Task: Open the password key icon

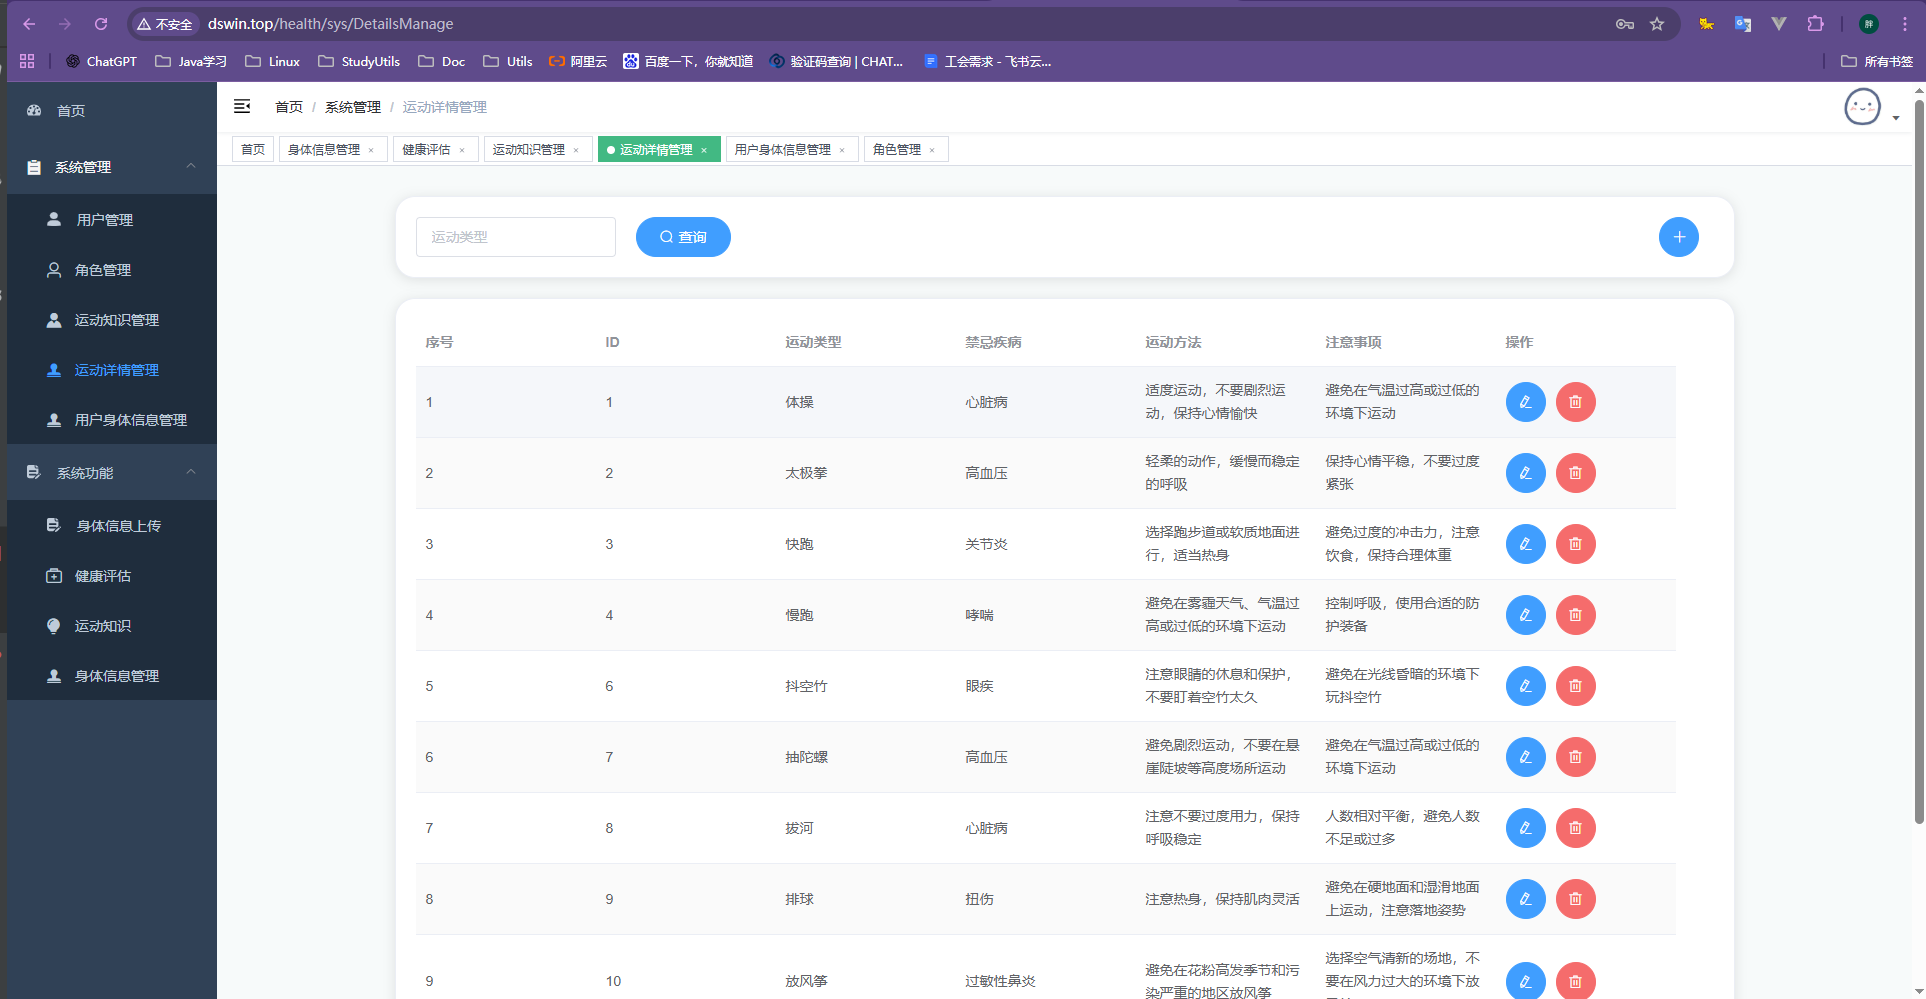Action: point(1624,24)
